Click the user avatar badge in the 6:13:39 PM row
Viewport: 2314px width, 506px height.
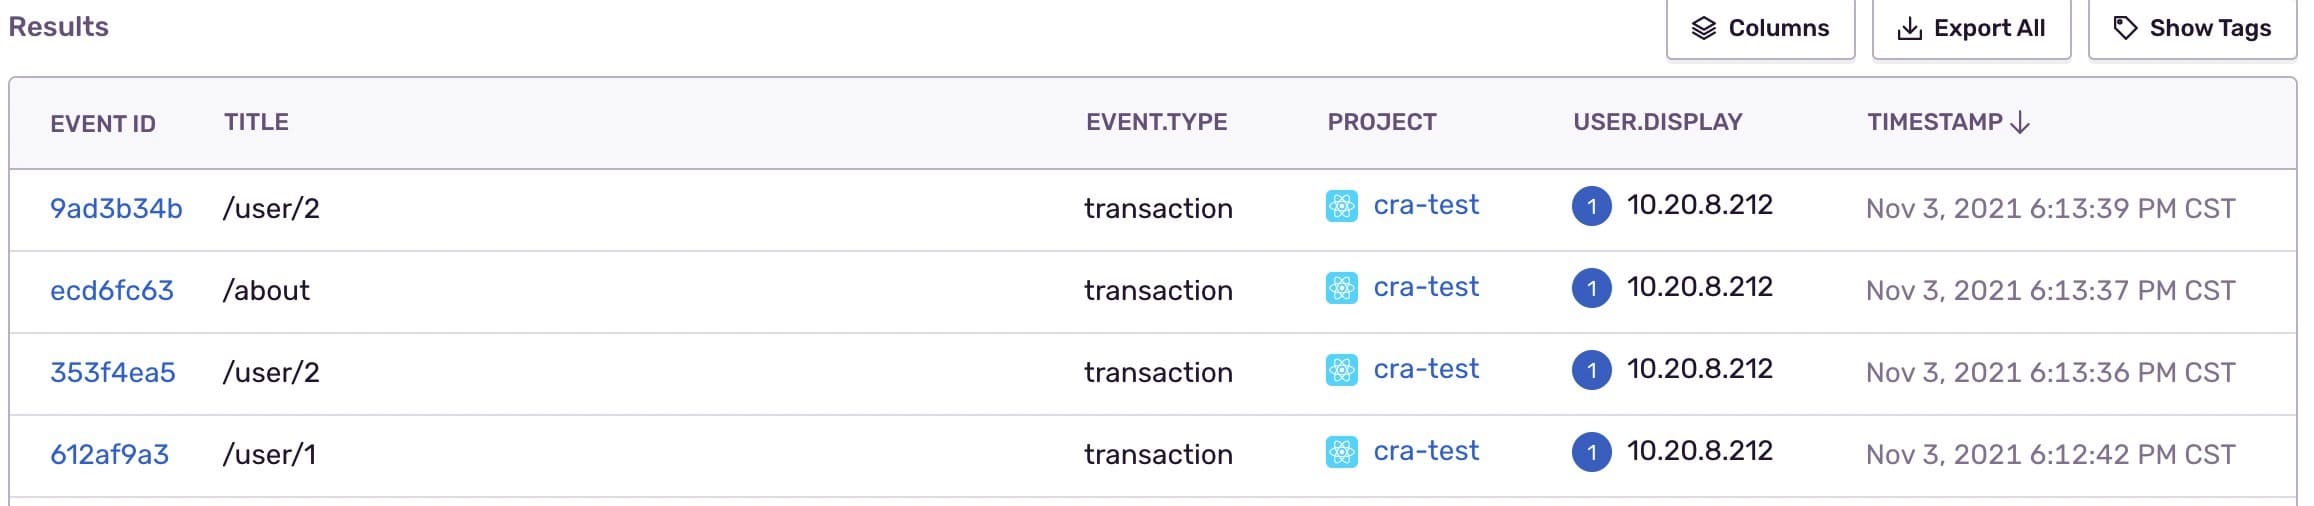tap(1591, 206)
